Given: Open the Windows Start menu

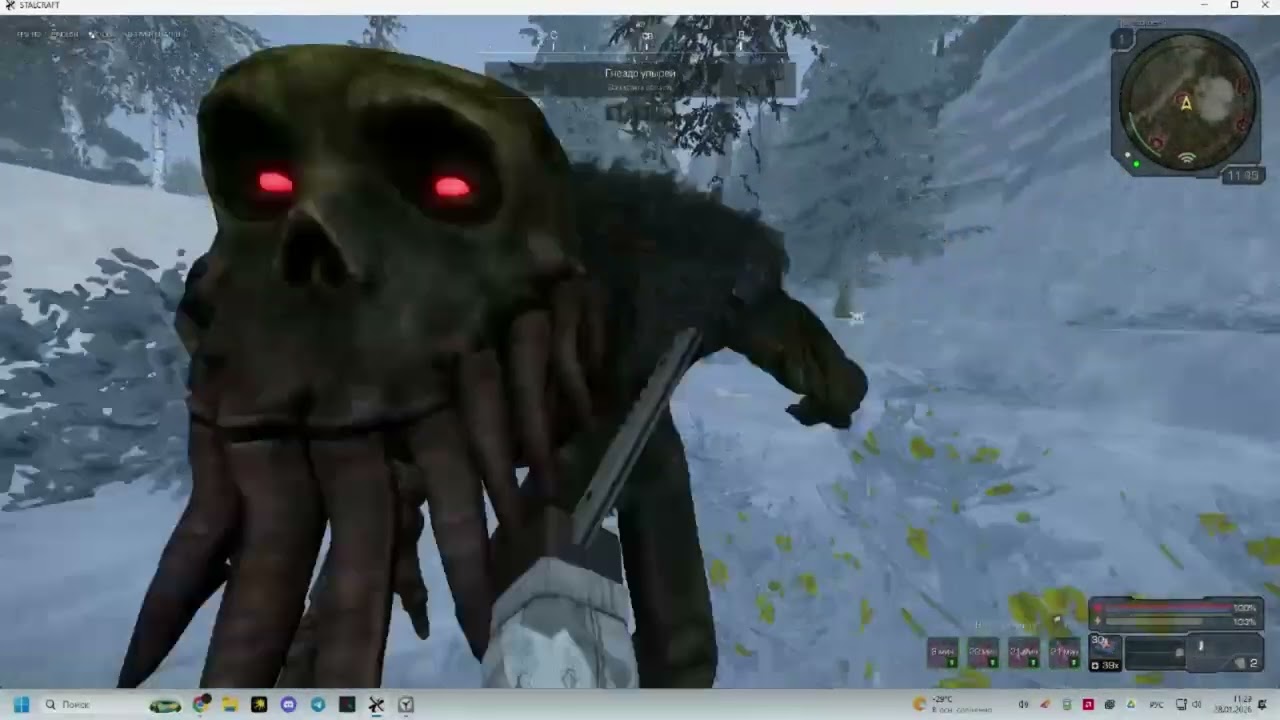Looking at the screenshot, I should point(21,705).
